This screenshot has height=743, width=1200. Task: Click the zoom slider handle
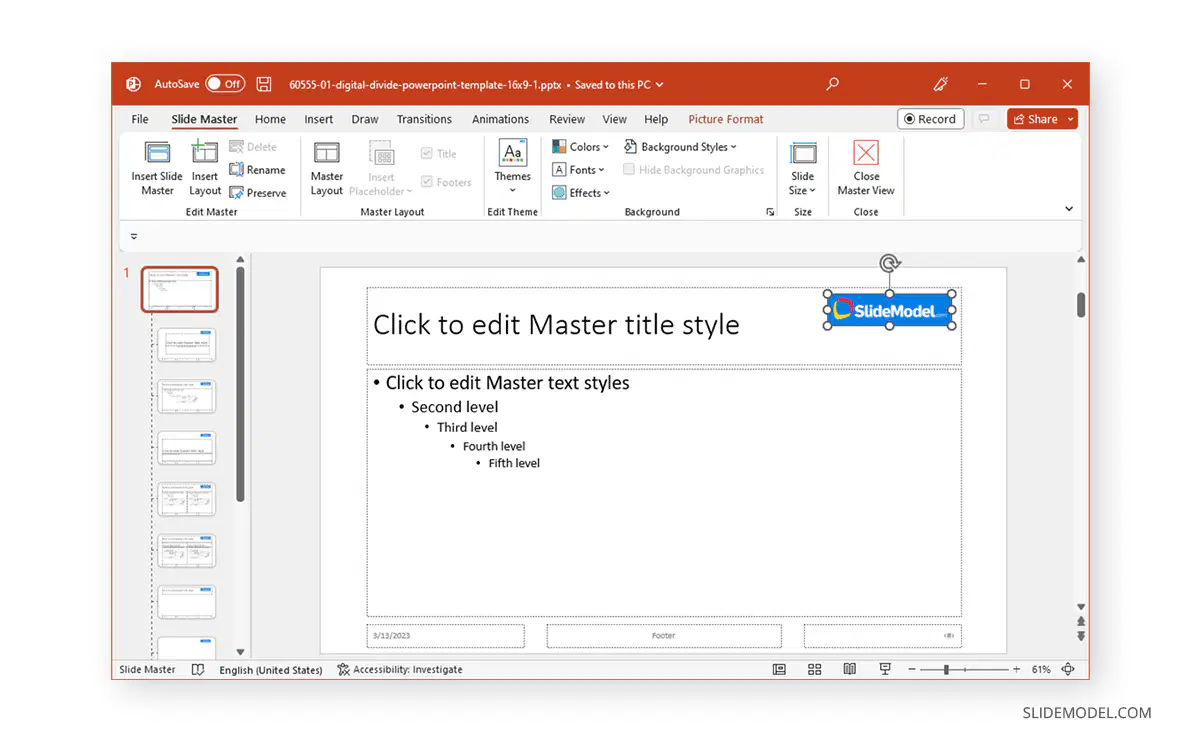click(x=946, y=670)
